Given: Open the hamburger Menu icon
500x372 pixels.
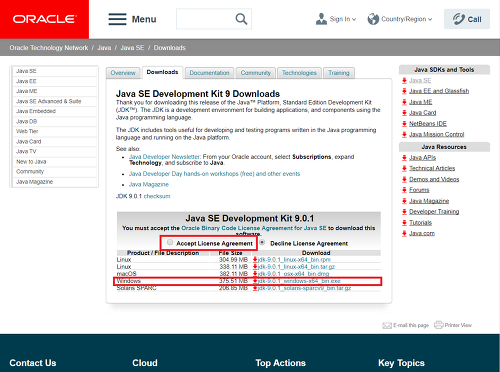Looking at the screenshot, I should tap(117, 19).
